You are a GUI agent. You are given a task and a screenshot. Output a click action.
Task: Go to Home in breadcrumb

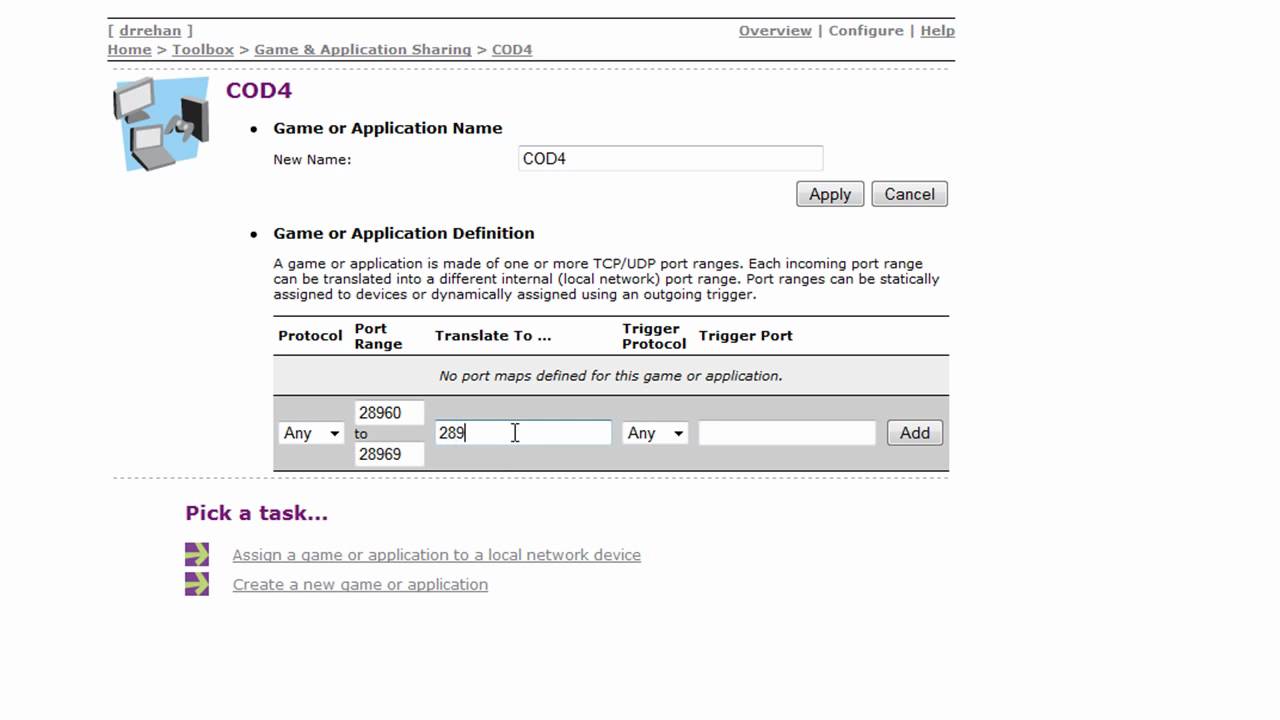click(x=130, y=50)
